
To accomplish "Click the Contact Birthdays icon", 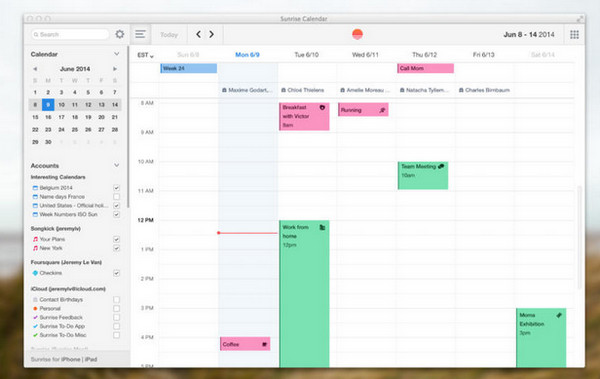I will coord(35,300).
